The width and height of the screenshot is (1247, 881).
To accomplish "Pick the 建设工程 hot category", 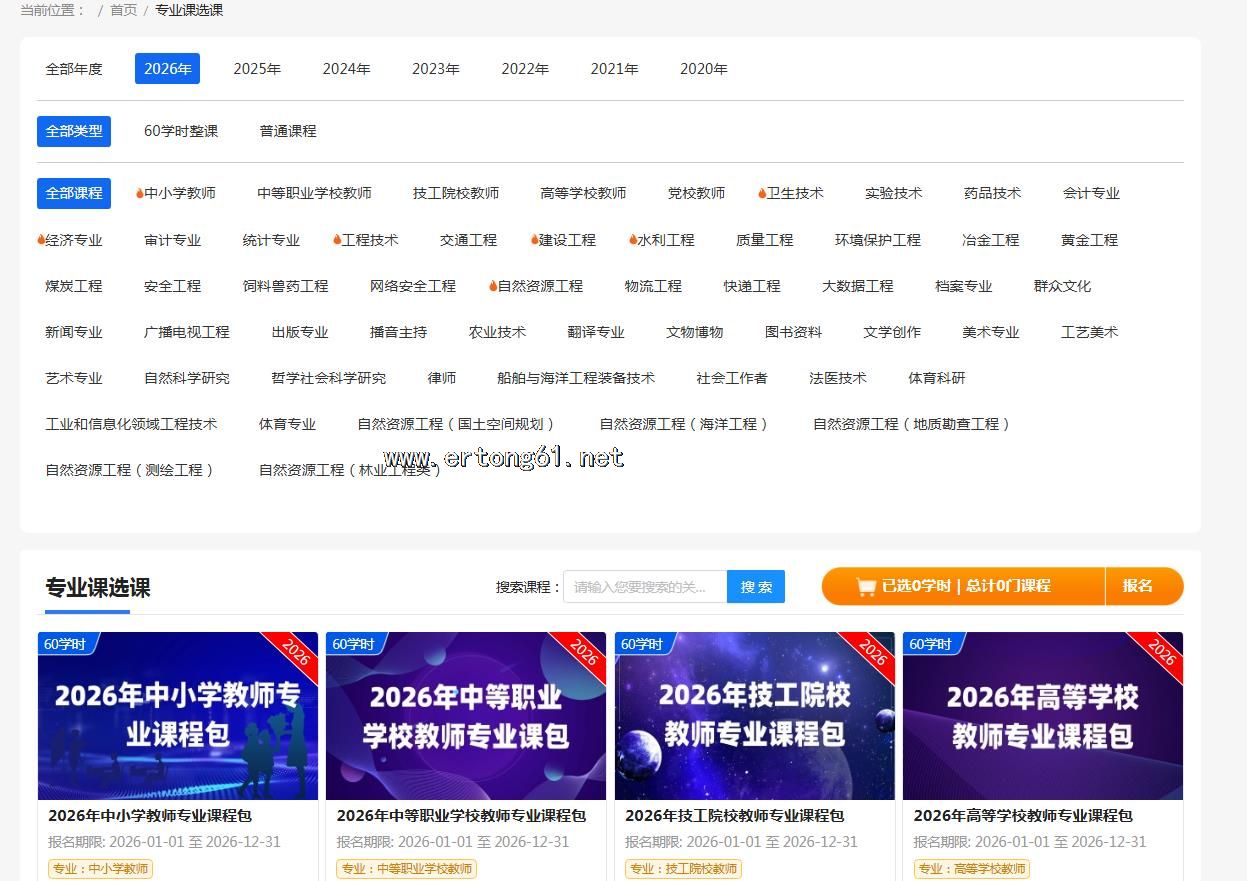I will 566,240.
